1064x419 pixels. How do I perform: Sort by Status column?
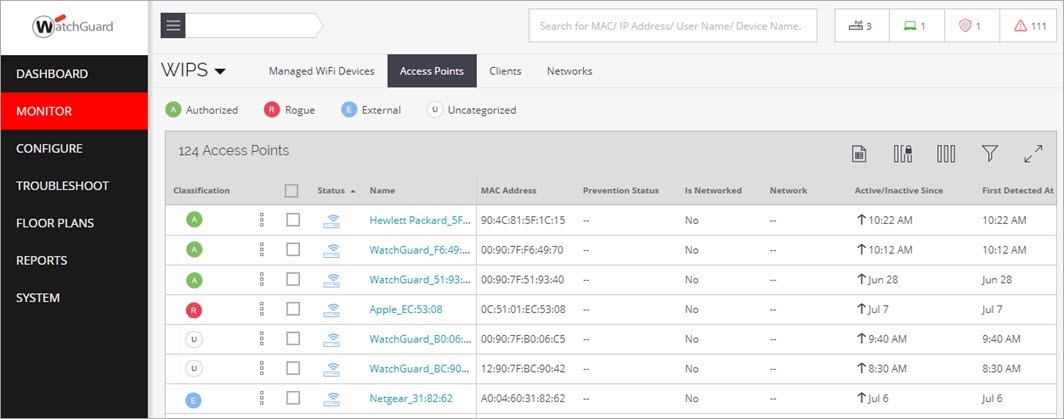pos(336,191)
